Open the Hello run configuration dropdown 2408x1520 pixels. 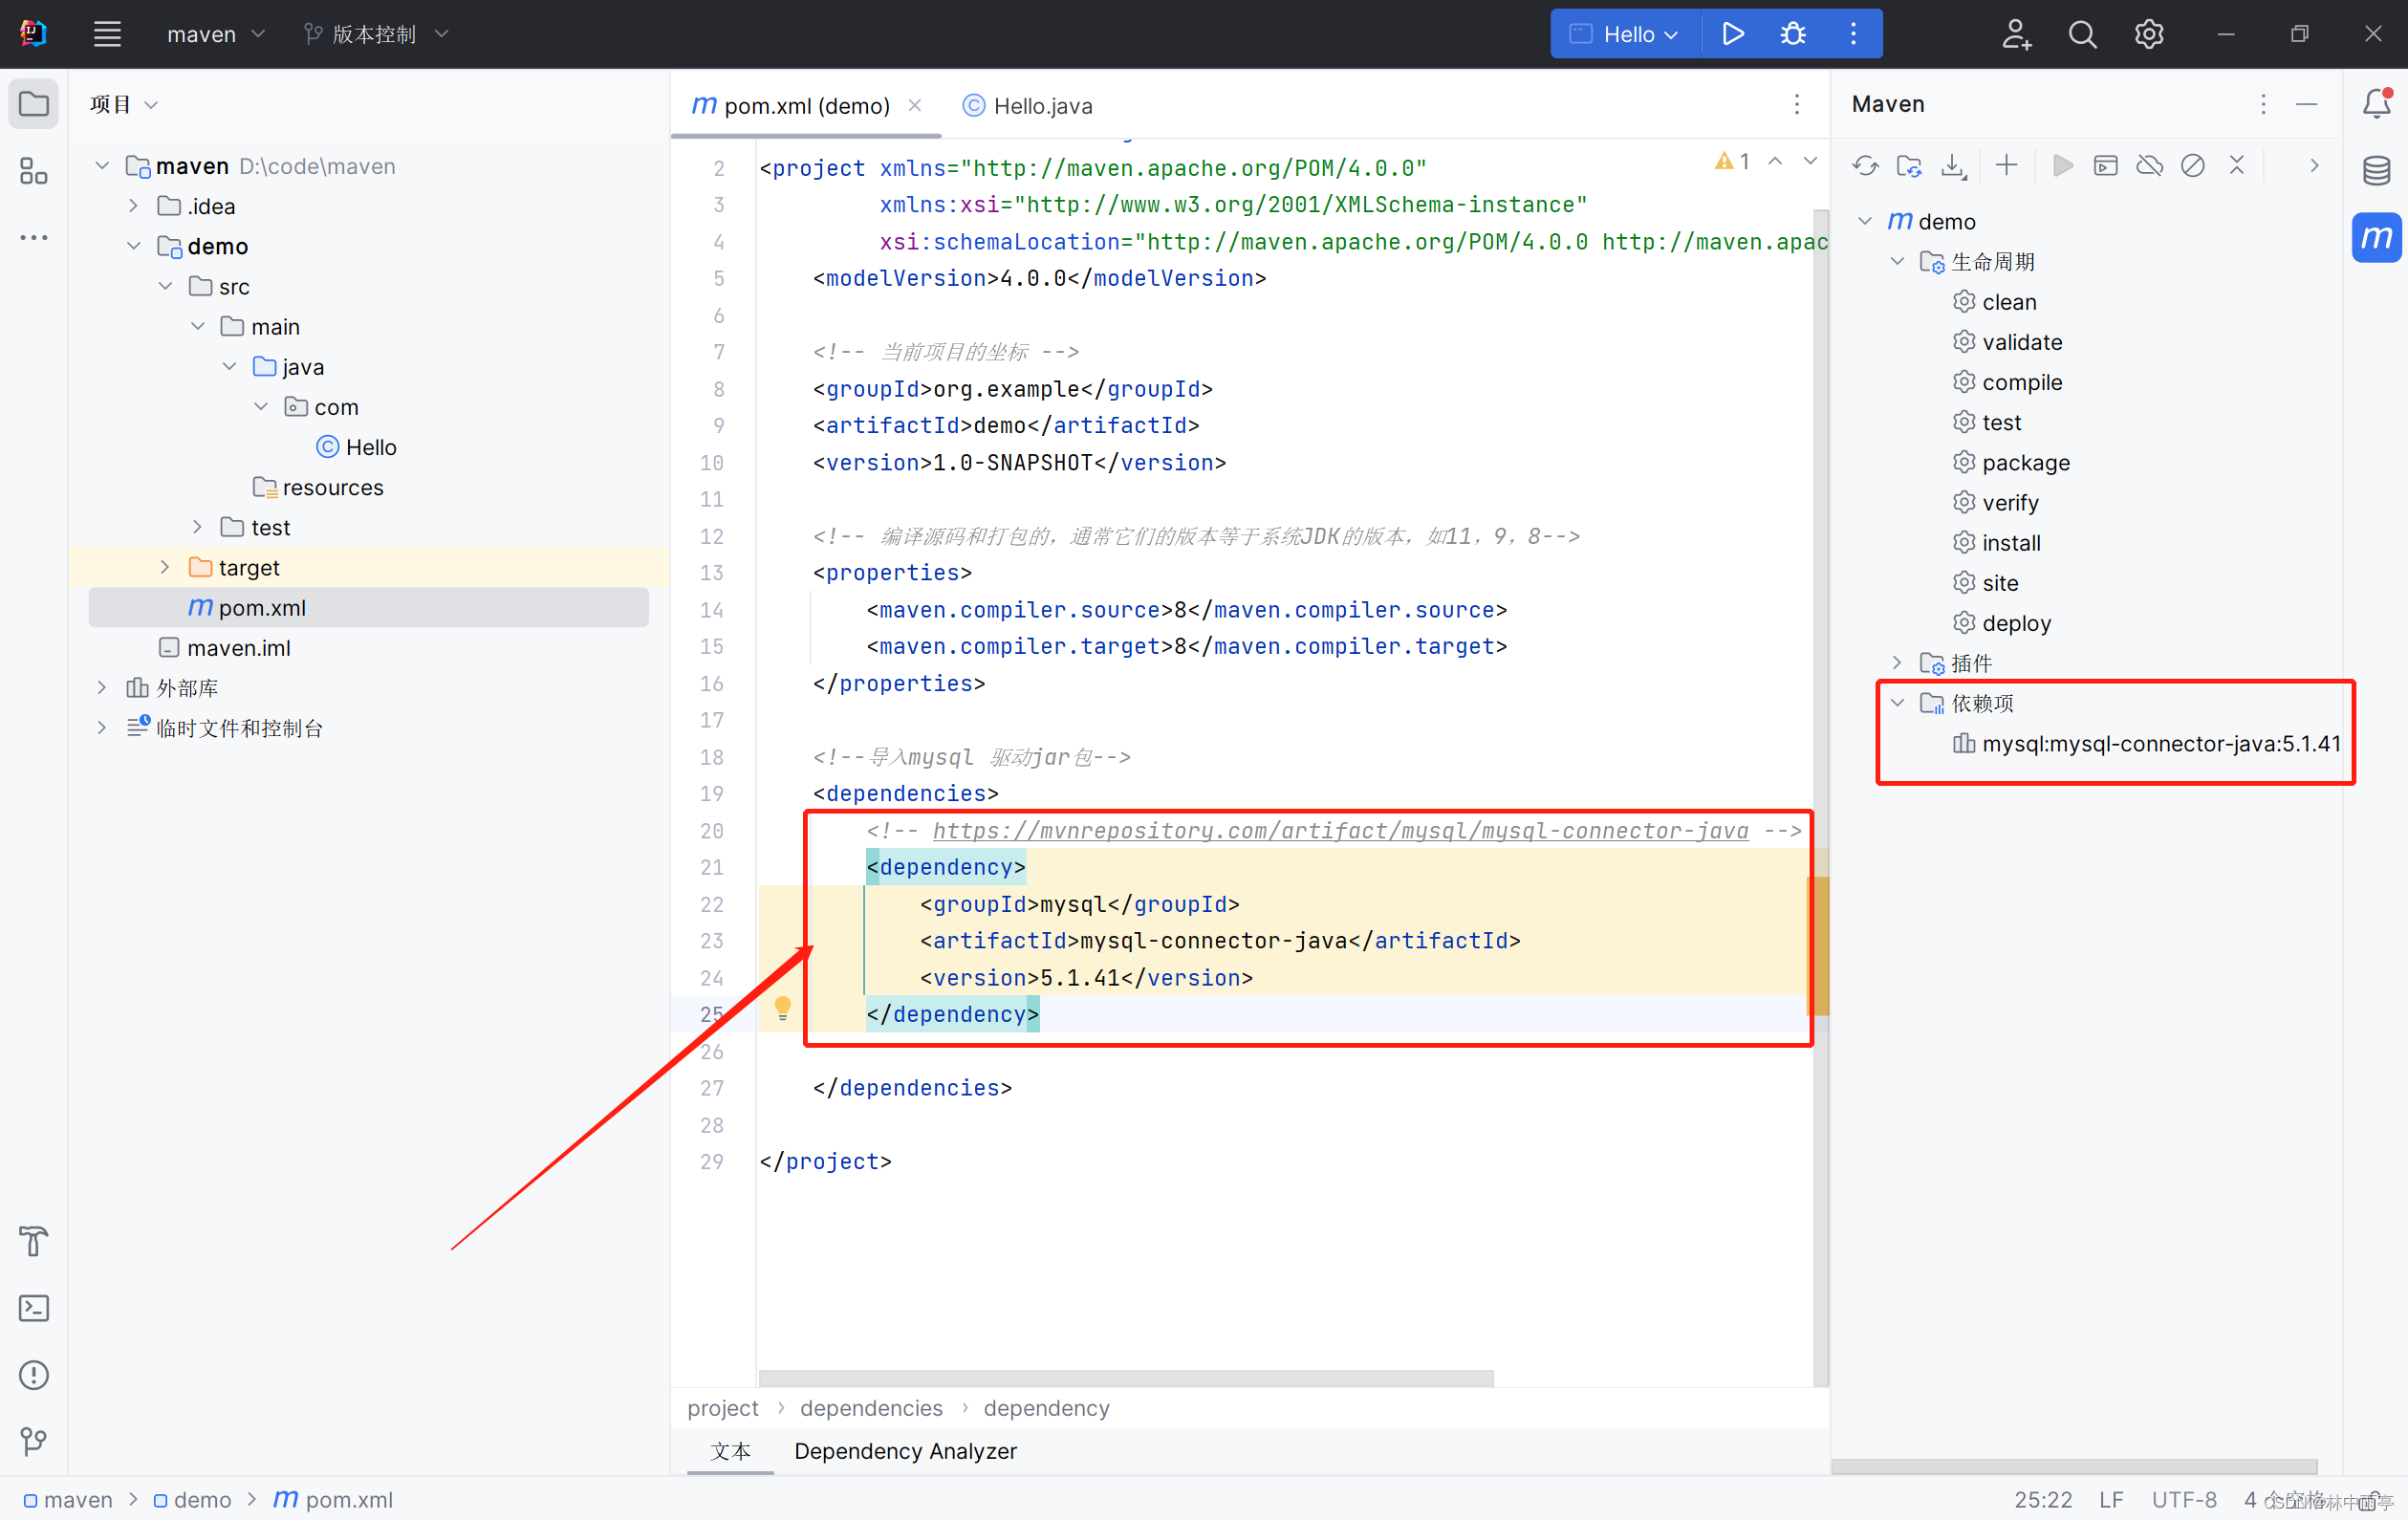tap(1626, 34)
